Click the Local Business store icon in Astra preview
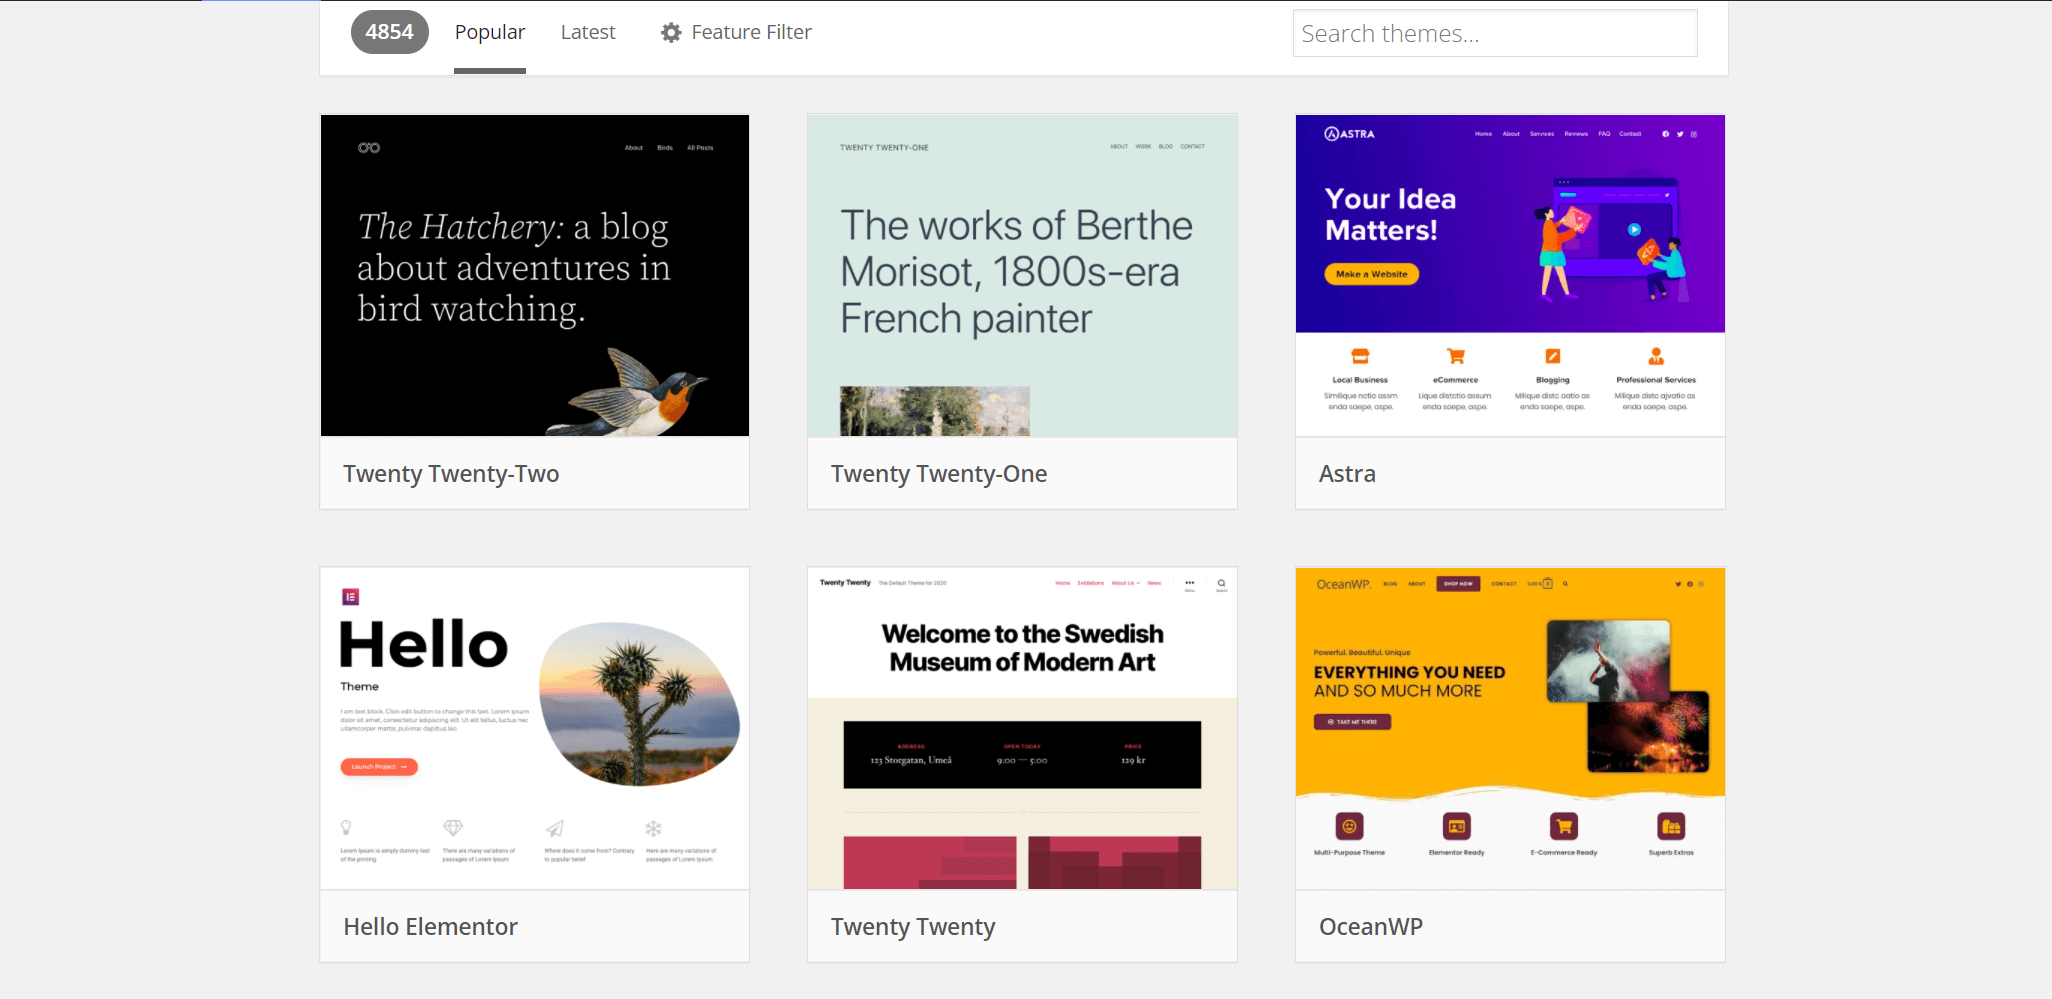The image size is (2052, 999). [1360, 356]
